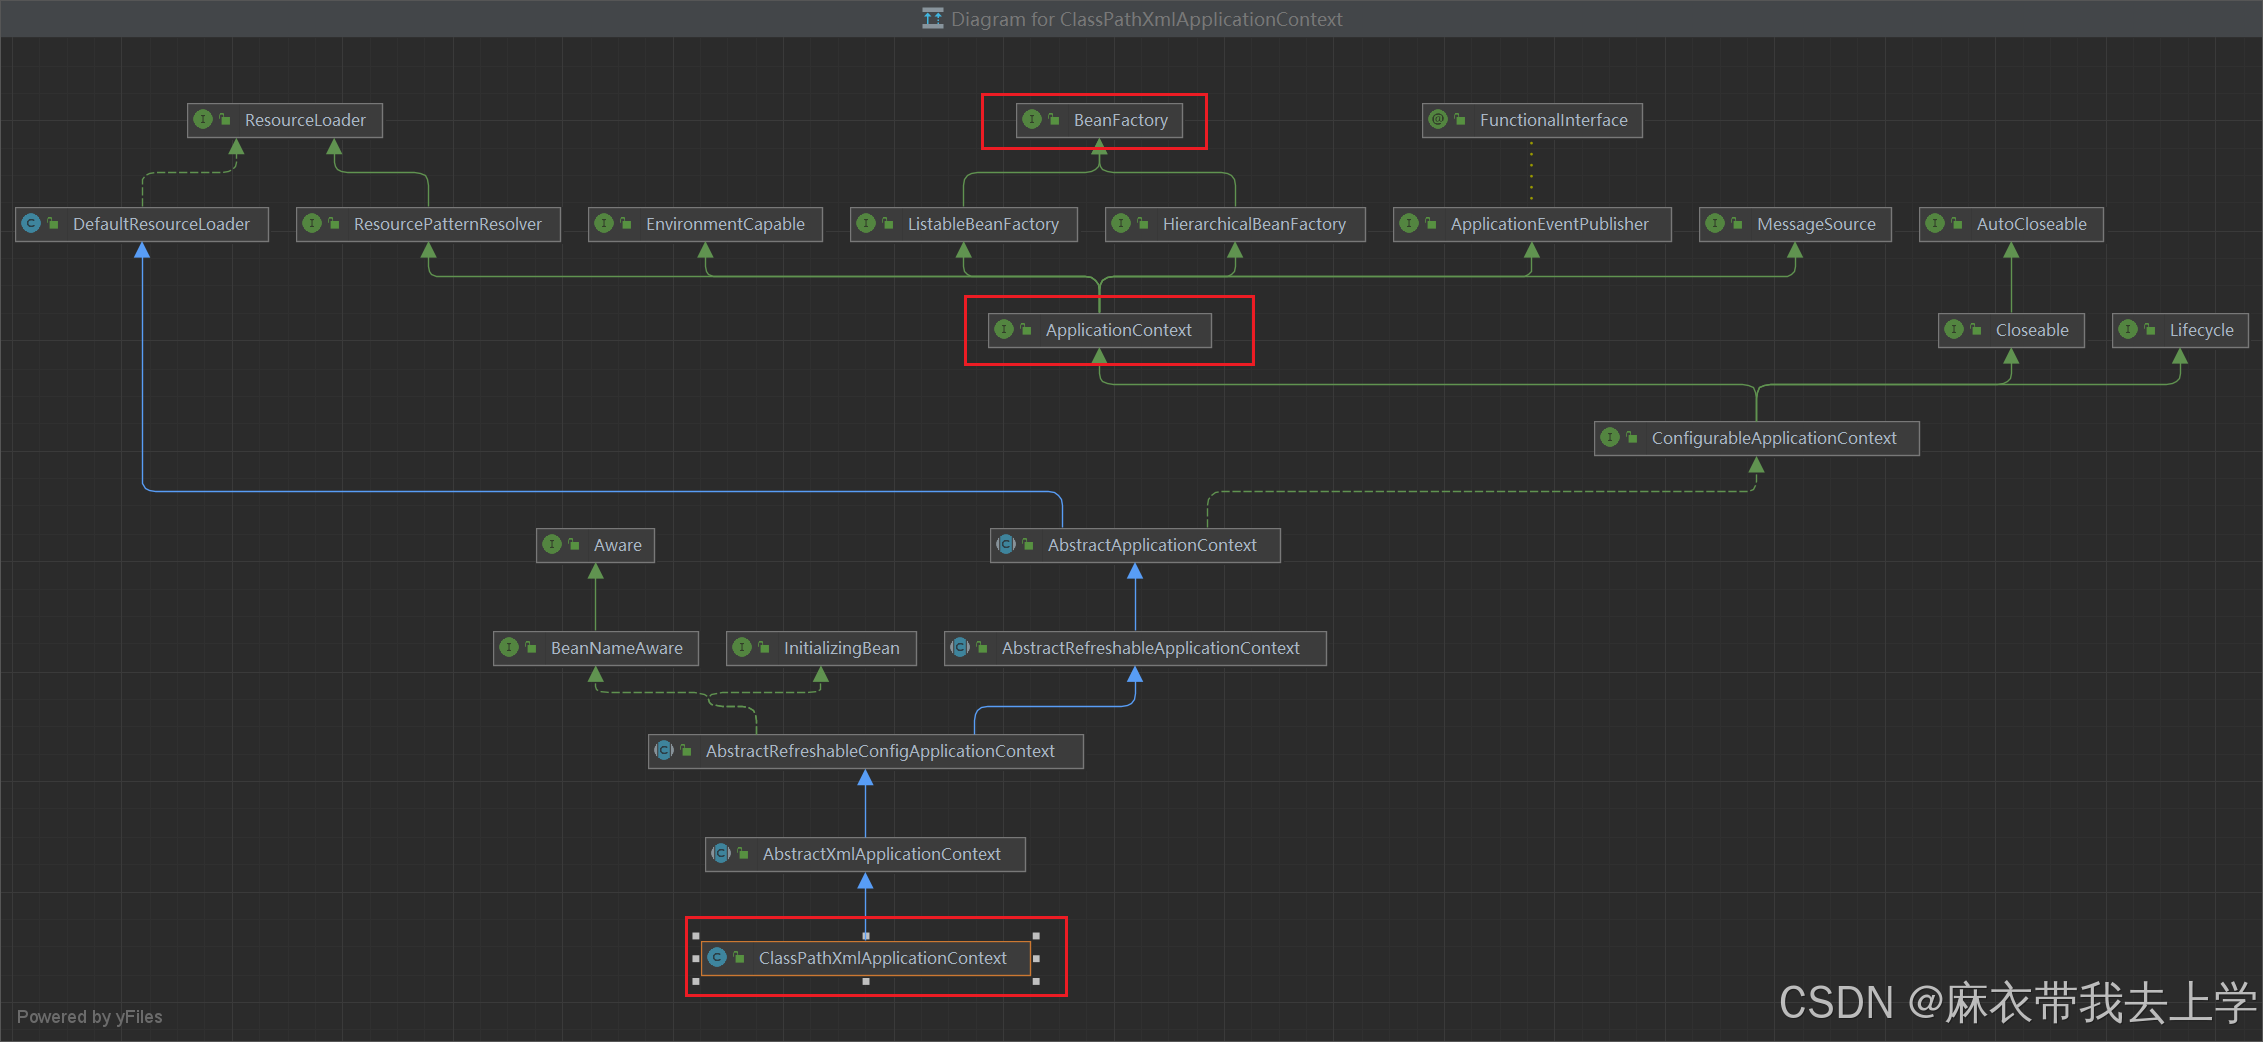Click the 'ClassPathXmlApplicationContext' label text

[x=883, y=958]
